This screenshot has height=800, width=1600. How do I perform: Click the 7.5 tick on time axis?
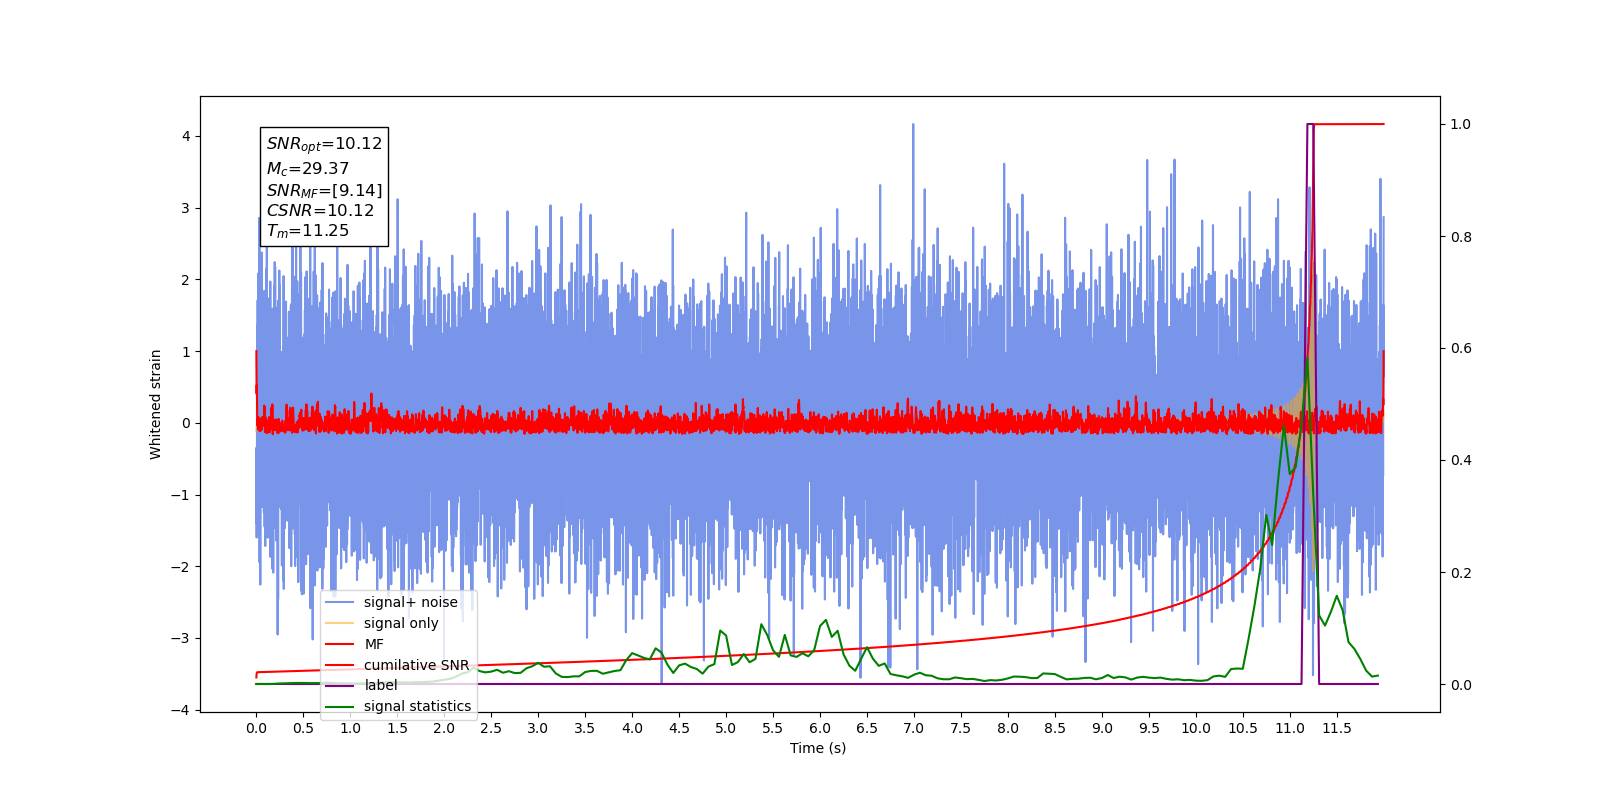(x=961, y=728)
